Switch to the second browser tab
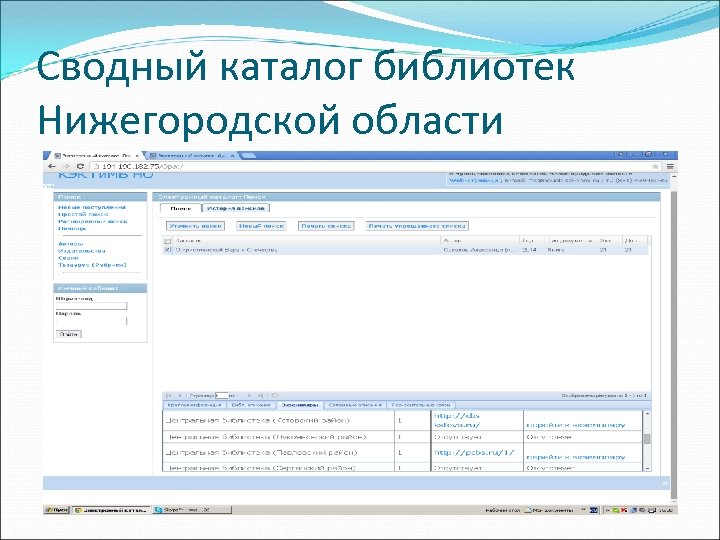The width and height of the screenshot is (720, 540). coord(191,156)
